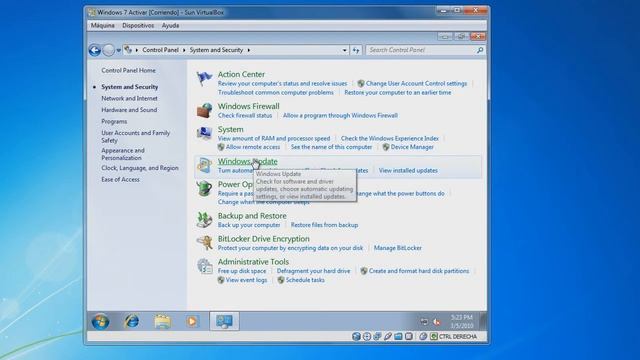
Task: Open the Windows Start orb
Action: click(x=100, y=322)
